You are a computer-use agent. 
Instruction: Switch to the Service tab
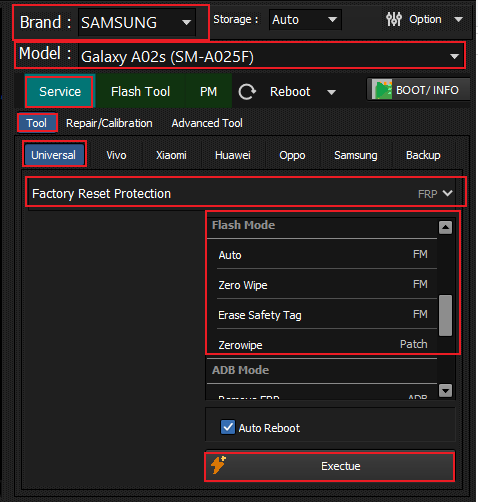[x=60, y=91]
